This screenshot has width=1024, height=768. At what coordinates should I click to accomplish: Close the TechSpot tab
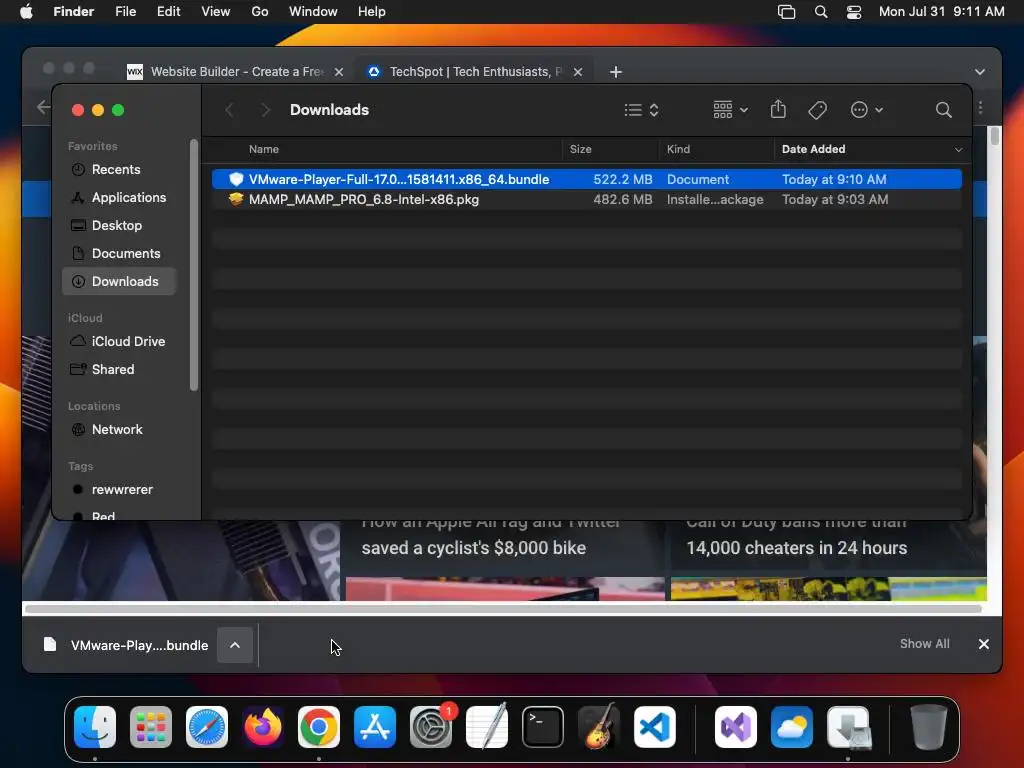click(x=578, y=72)
